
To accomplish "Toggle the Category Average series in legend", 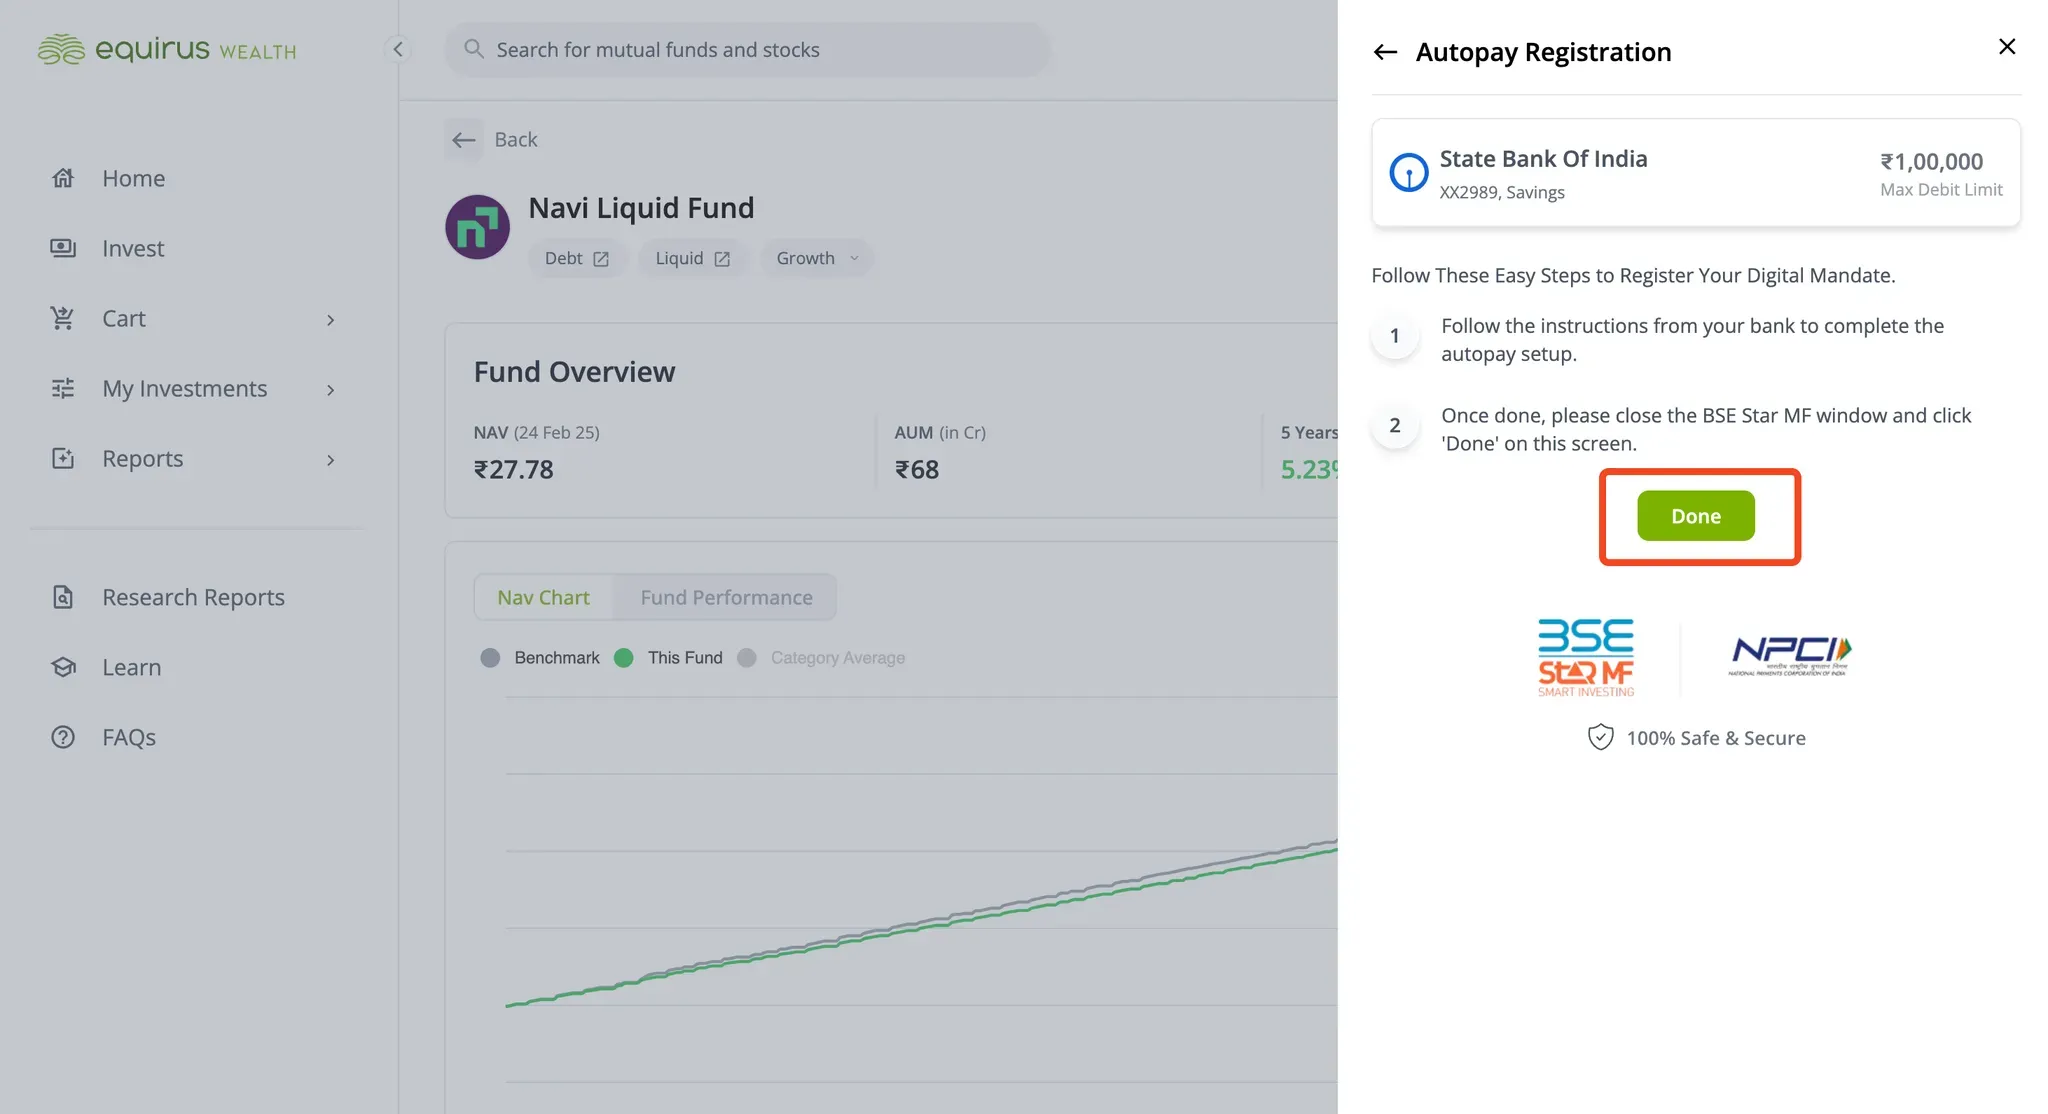I will tap(821, 658).
